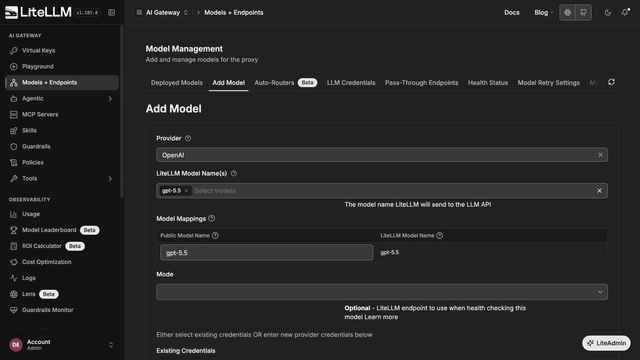The height and width of the screenshot is (360, 640).
Task: Click the gpt-5.5 LiteLLM Model Name cell
Action: coord(390,252)
